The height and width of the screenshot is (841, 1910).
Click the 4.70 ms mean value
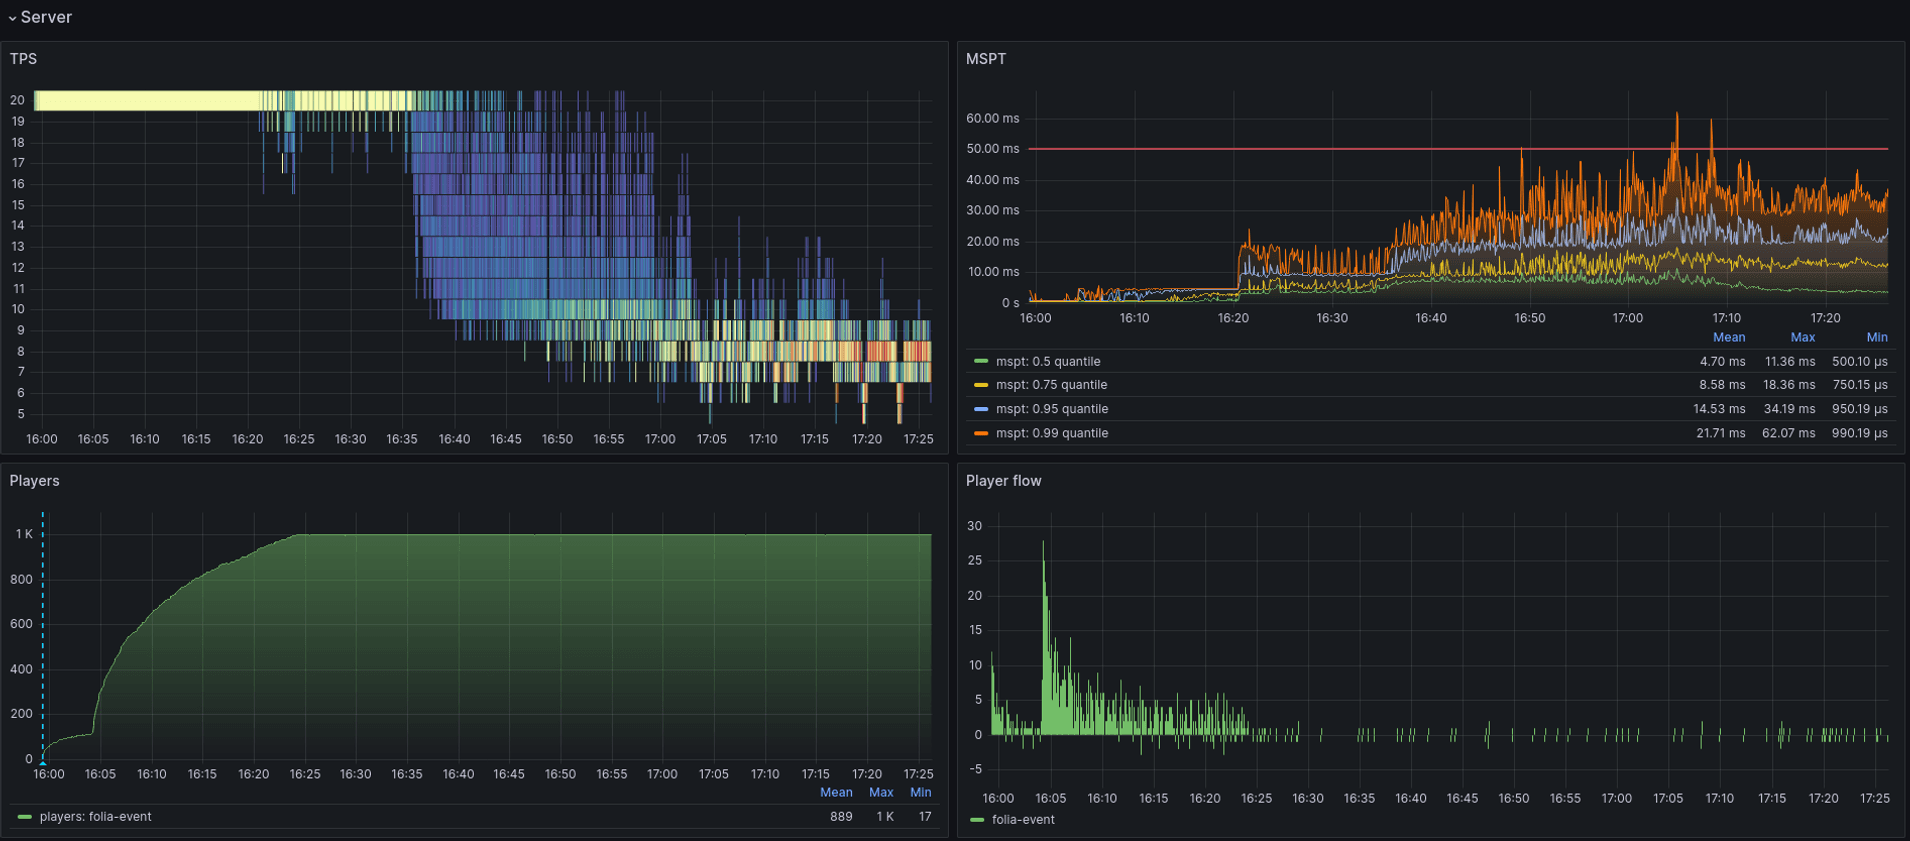(x=1723, y=361)
